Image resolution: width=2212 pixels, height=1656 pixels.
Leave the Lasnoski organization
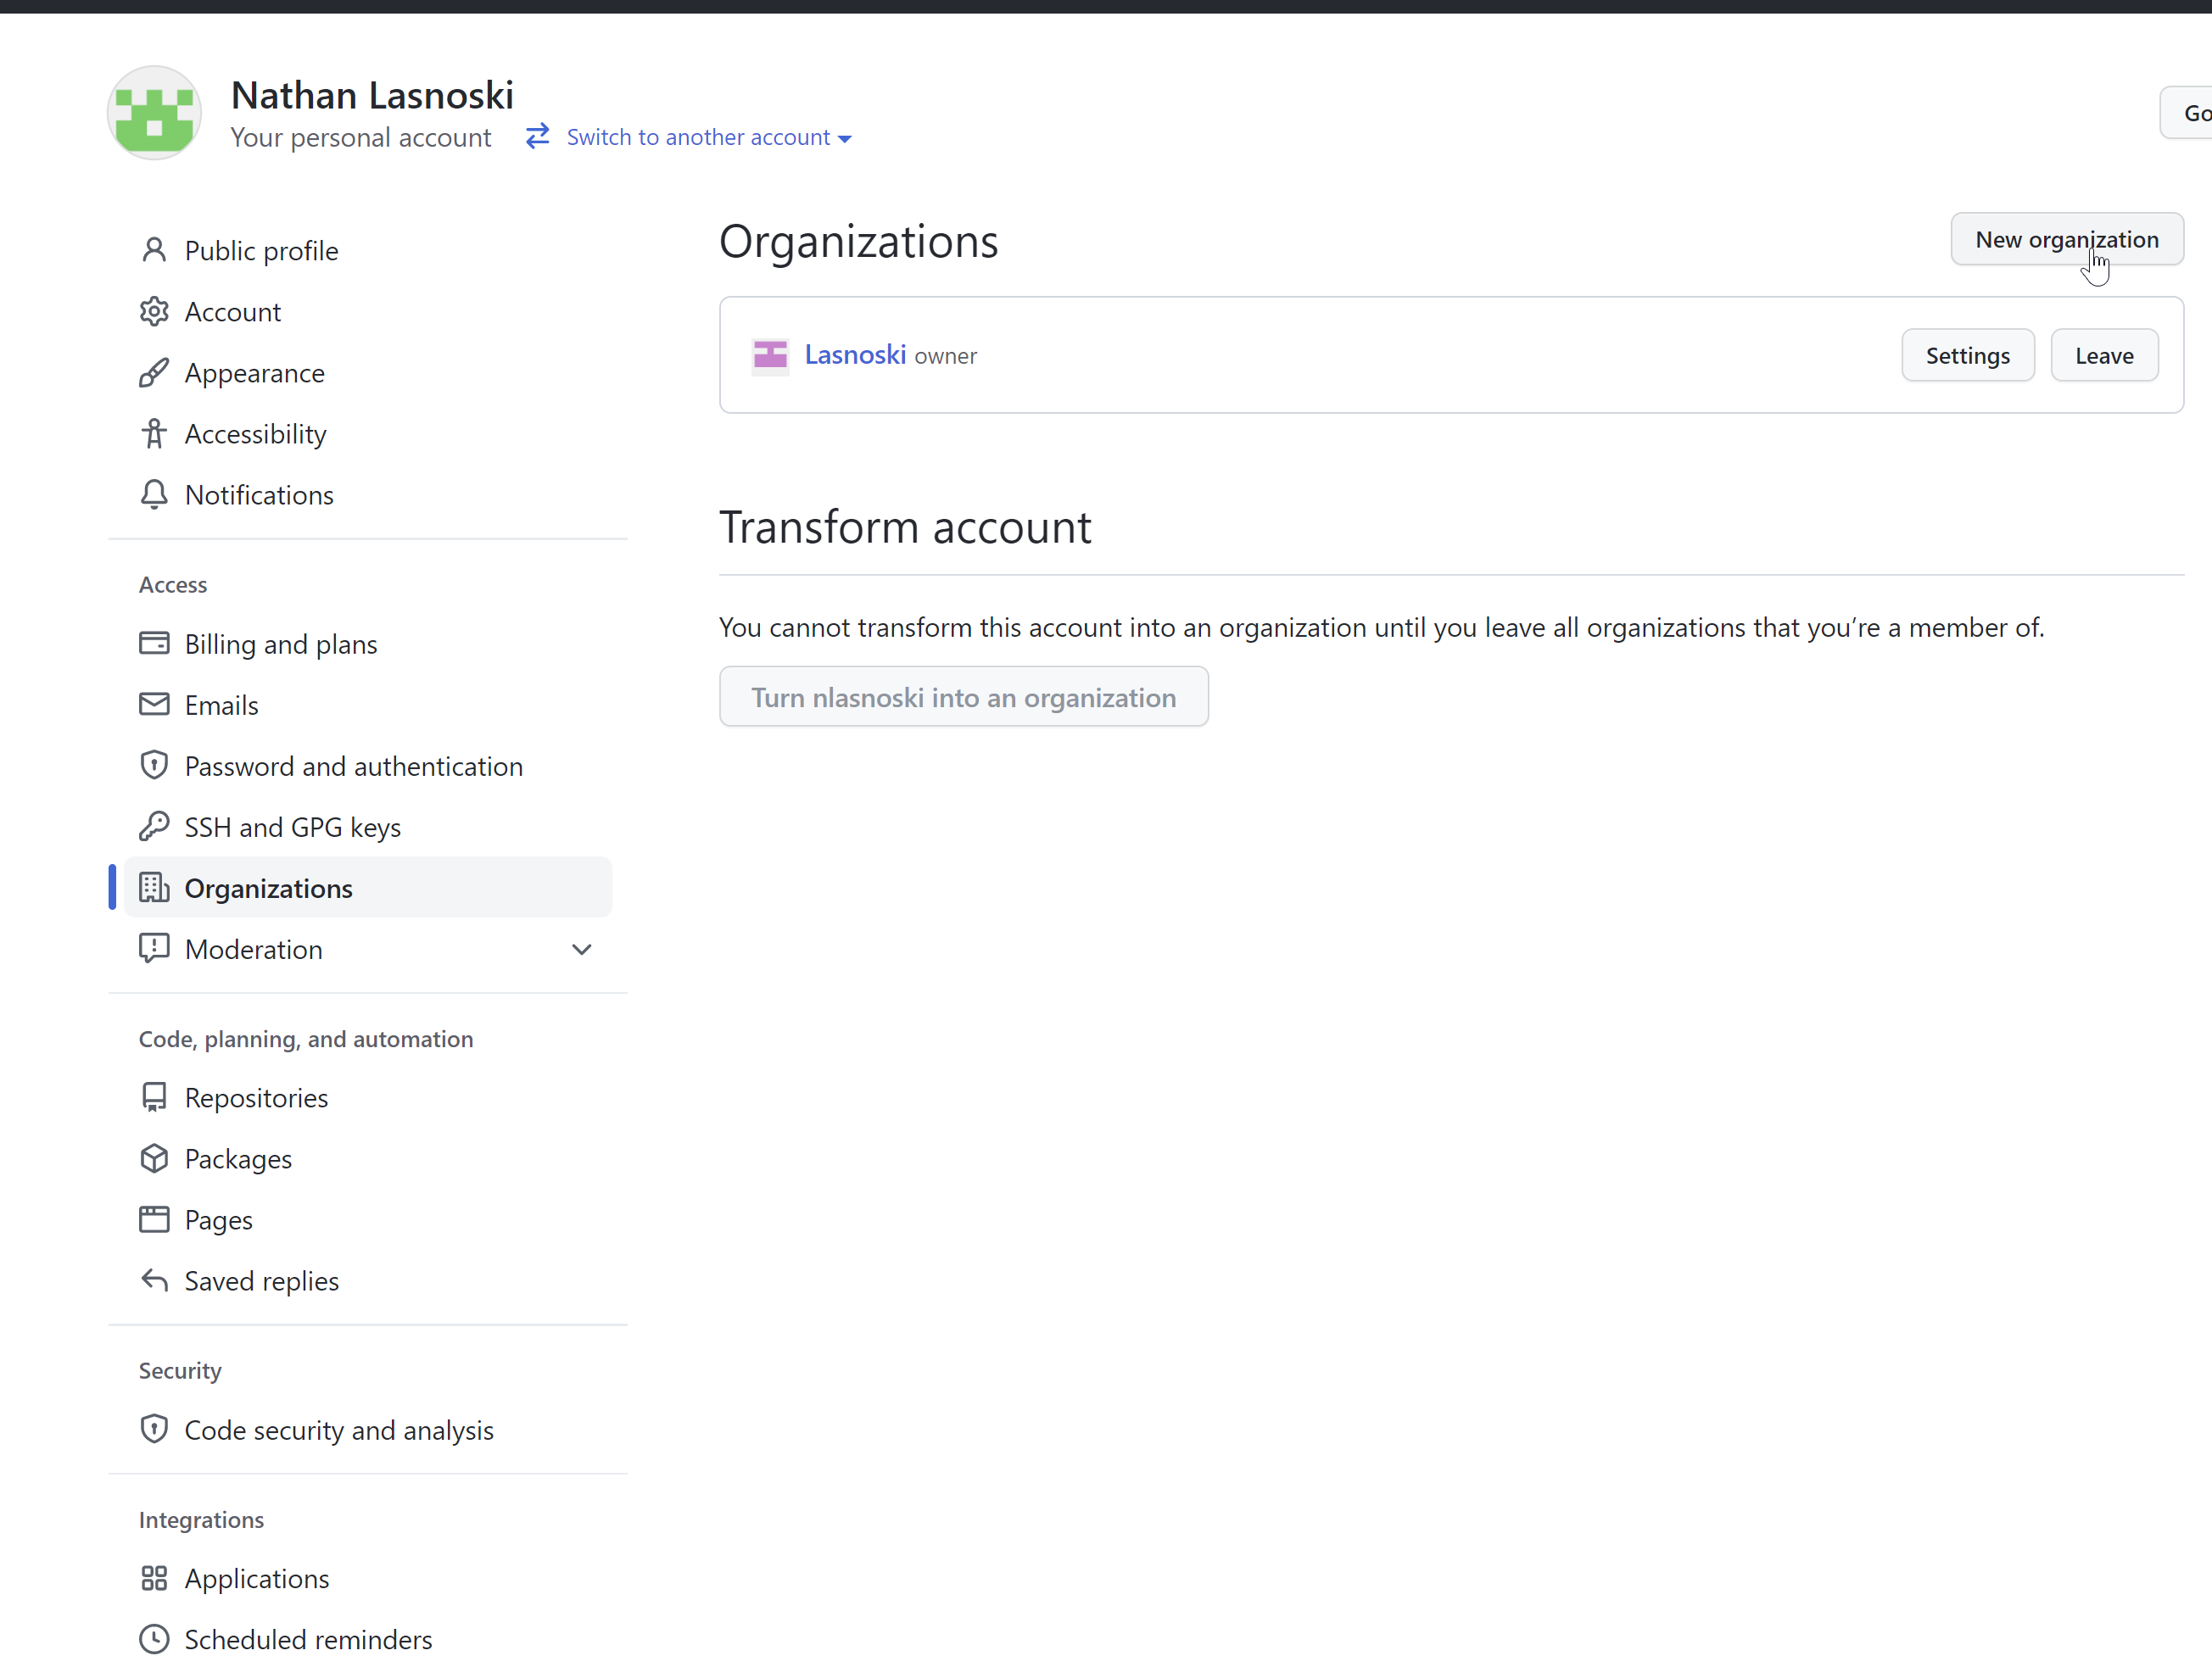pos(2104,356)
